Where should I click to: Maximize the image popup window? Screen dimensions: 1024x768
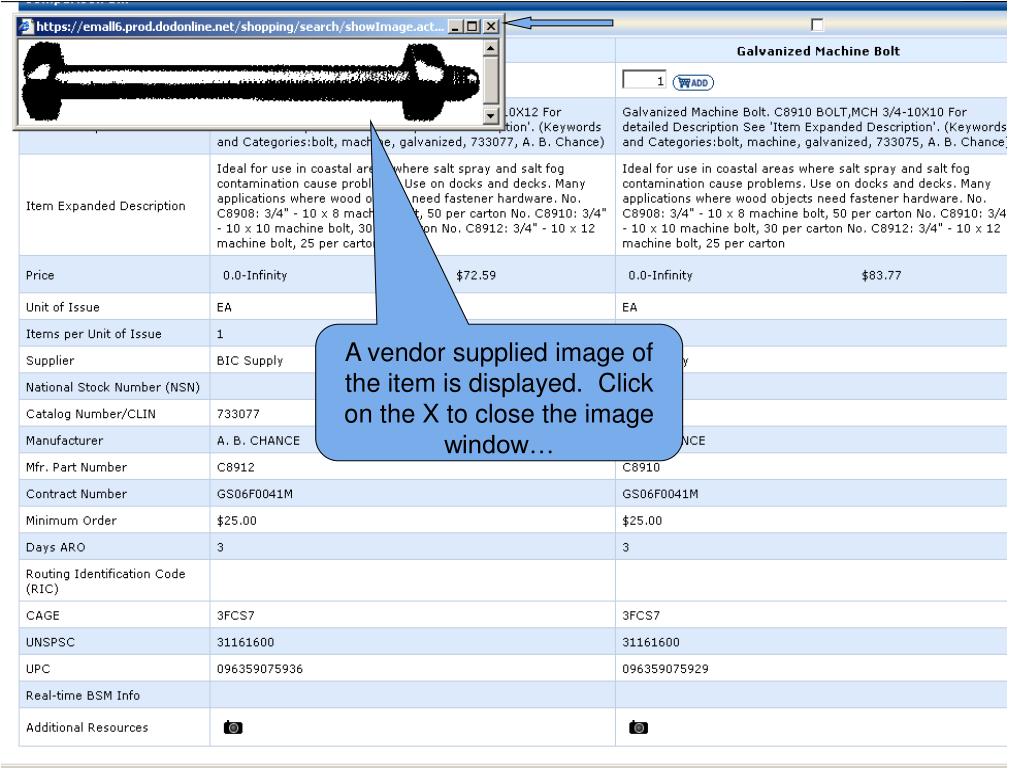[472, 26]
